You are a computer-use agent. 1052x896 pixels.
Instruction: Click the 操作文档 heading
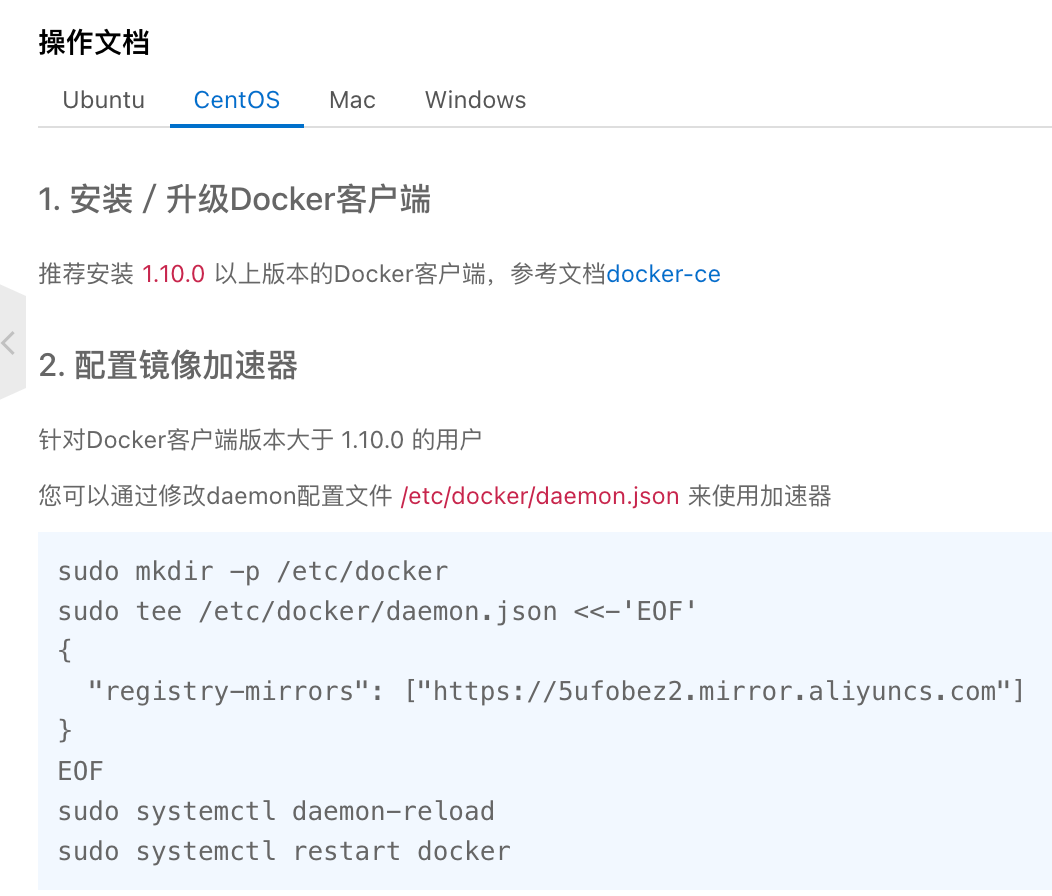(x=94, y=42)
